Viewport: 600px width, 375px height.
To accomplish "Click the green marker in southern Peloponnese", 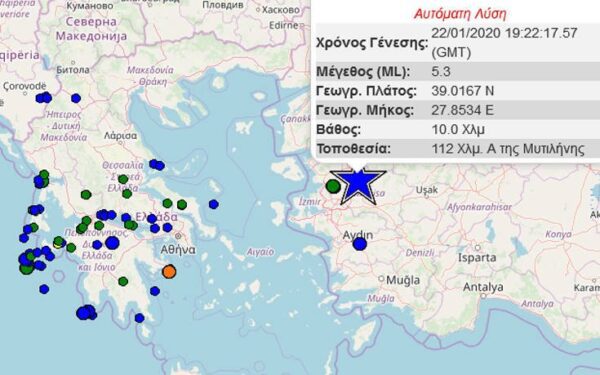I will click(123, 281).
